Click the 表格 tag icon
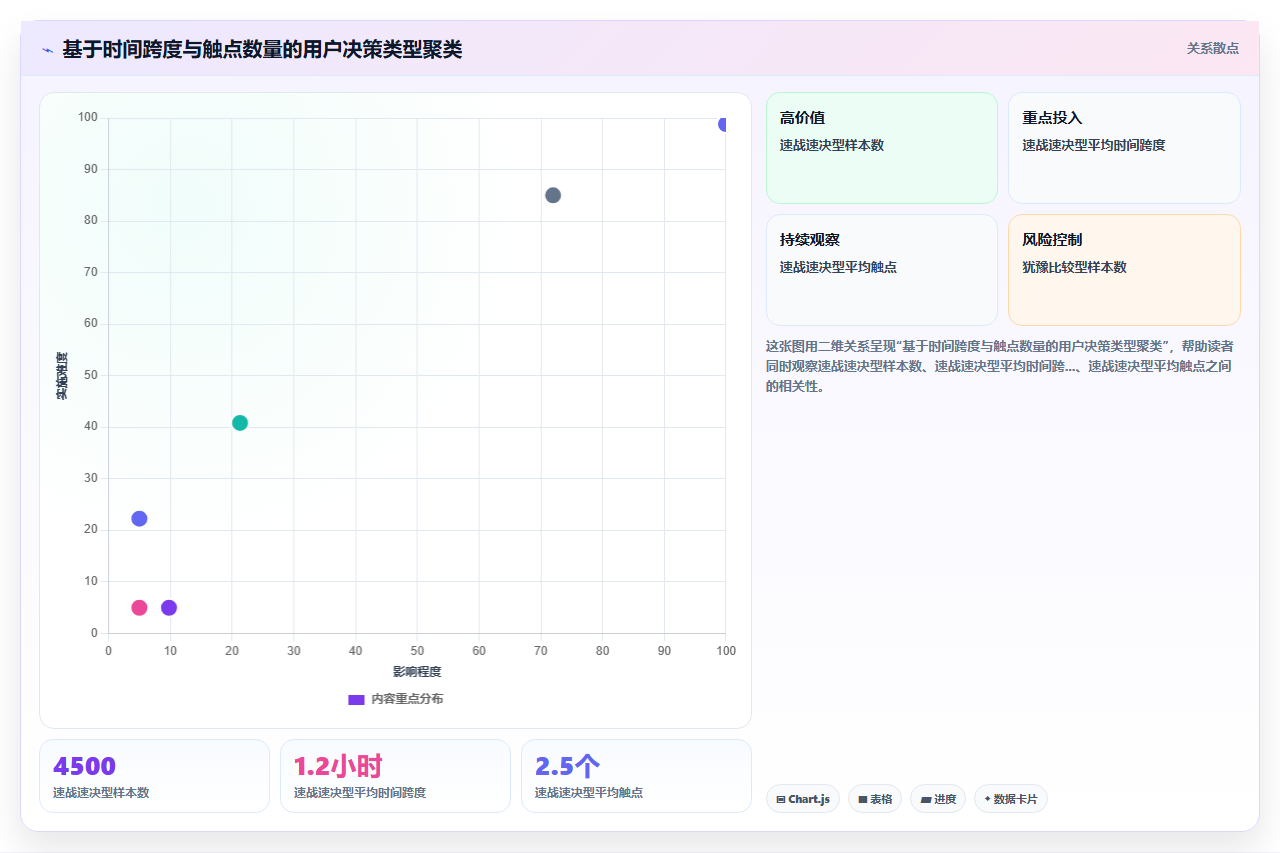Viewport: 1280px width, 853px height. 862,800
